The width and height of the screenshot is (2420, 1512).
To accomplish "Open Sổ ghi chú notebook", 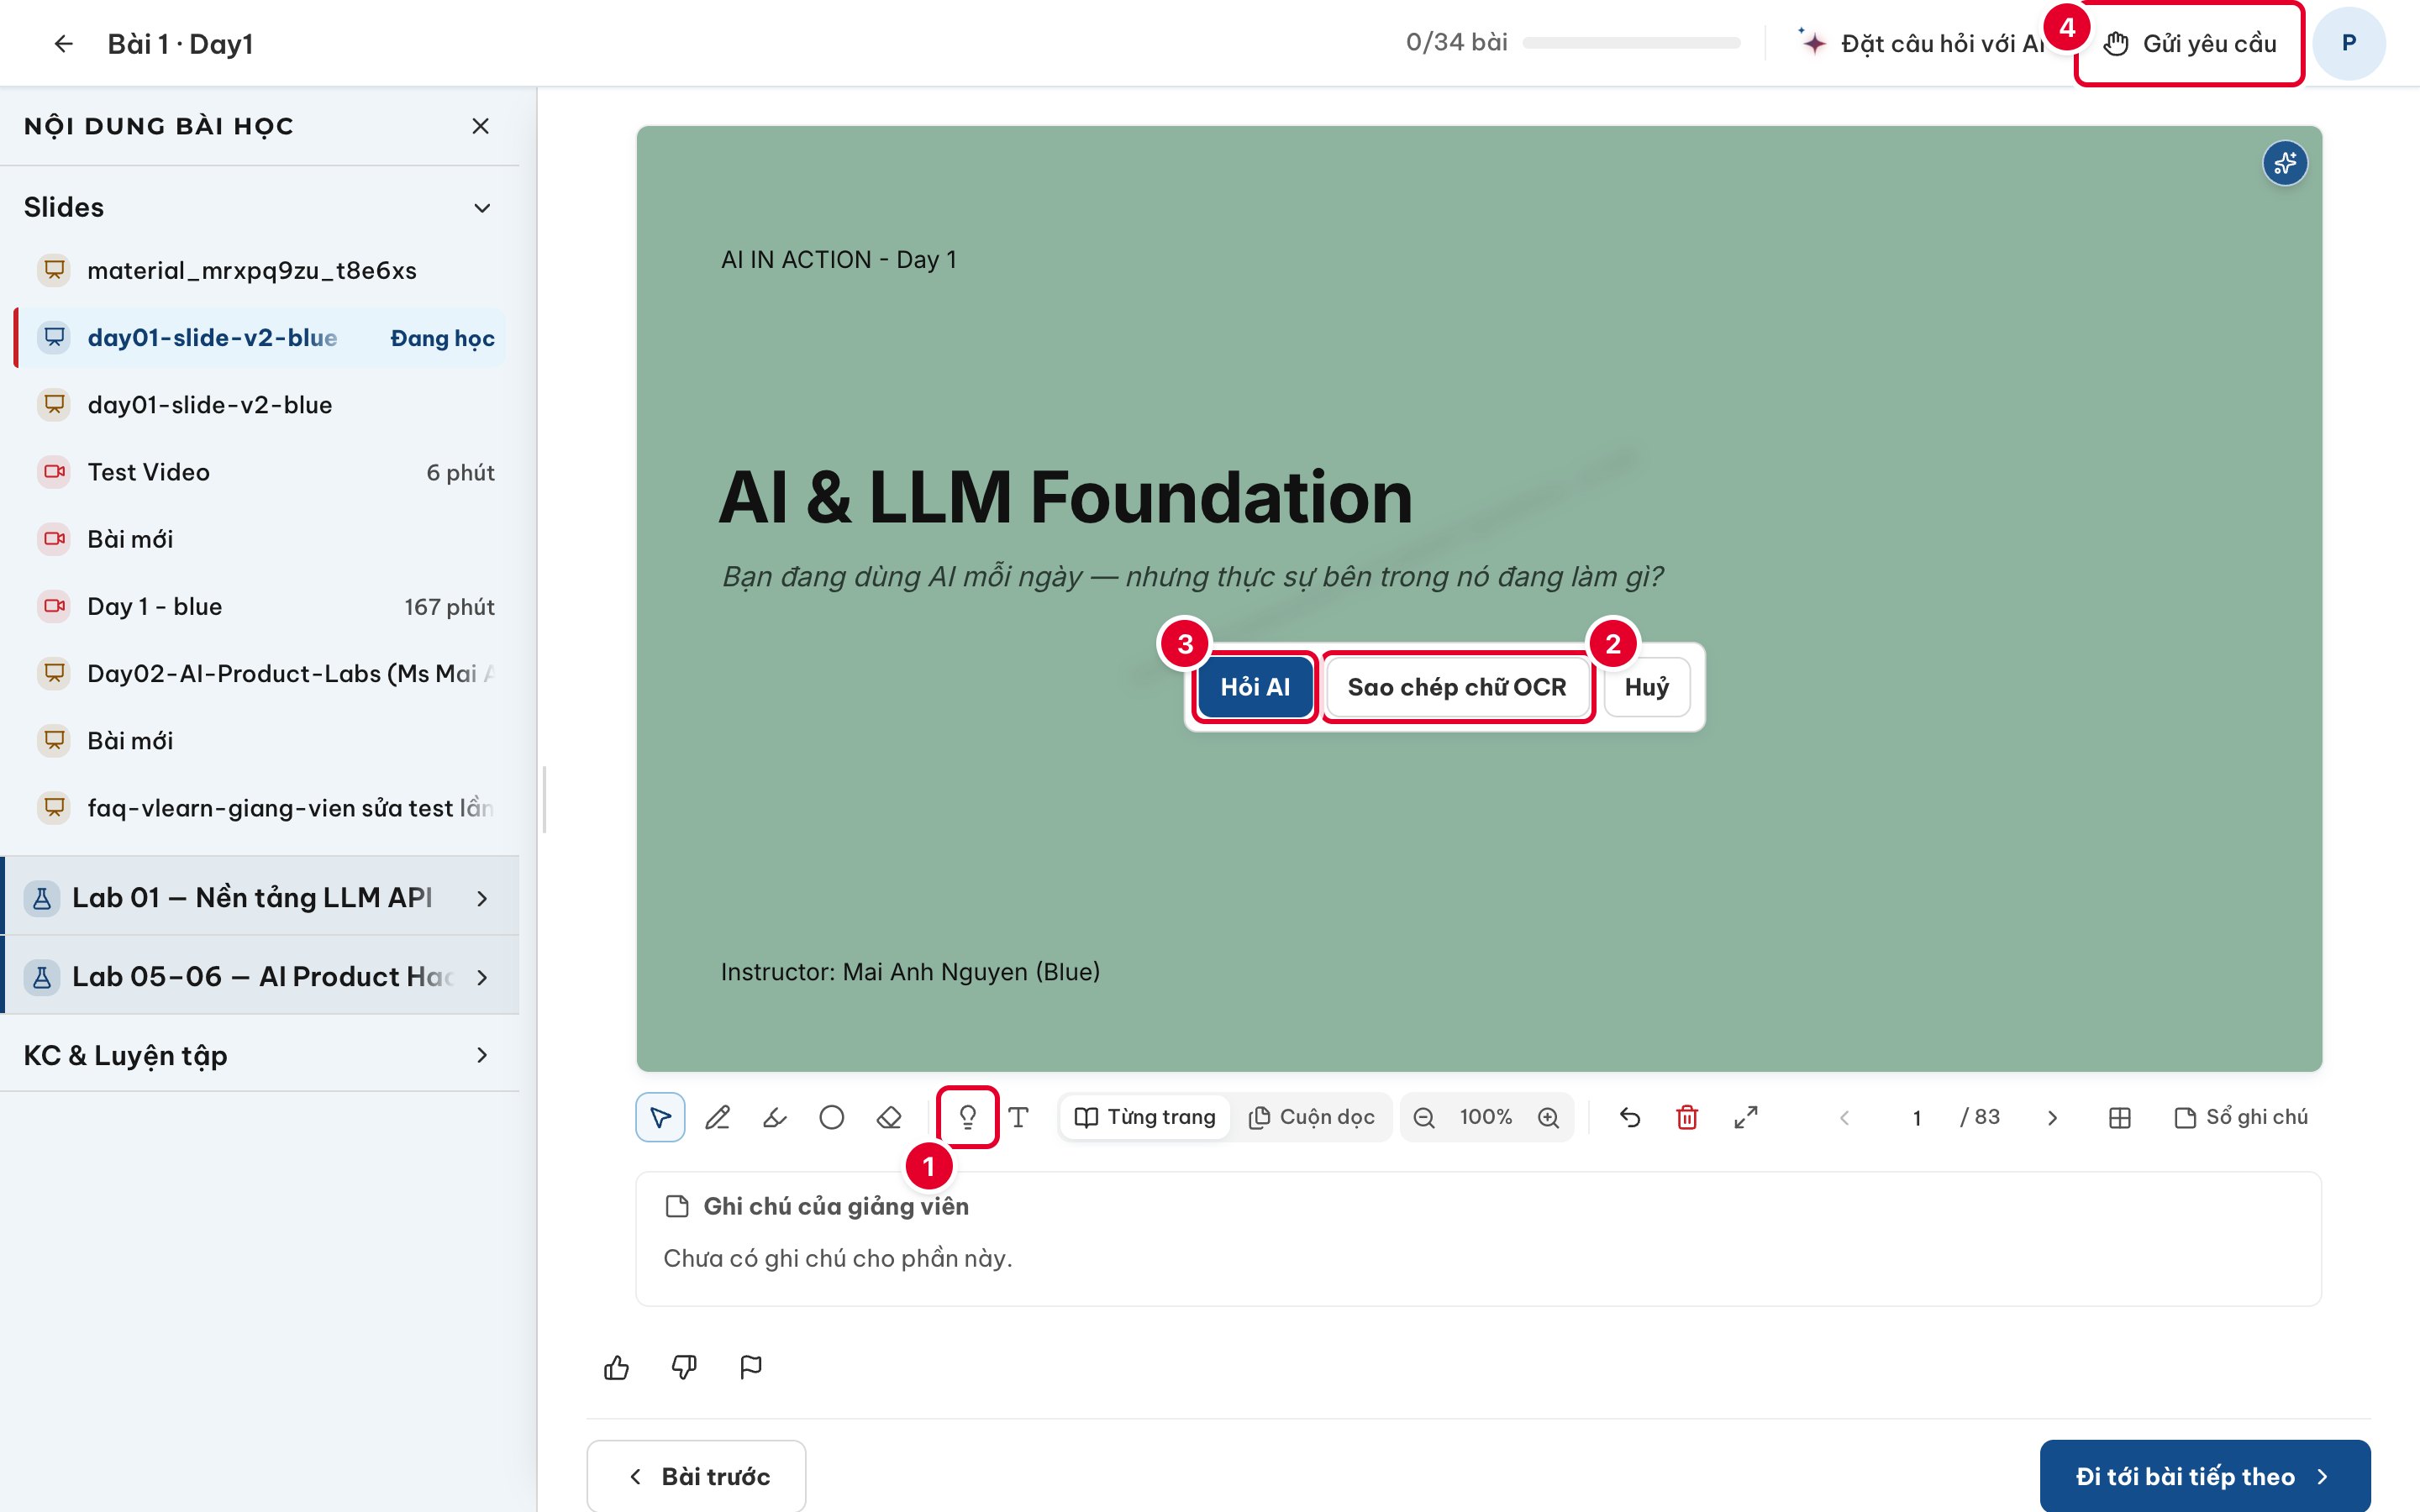I will click(x=2240, y=1117).
